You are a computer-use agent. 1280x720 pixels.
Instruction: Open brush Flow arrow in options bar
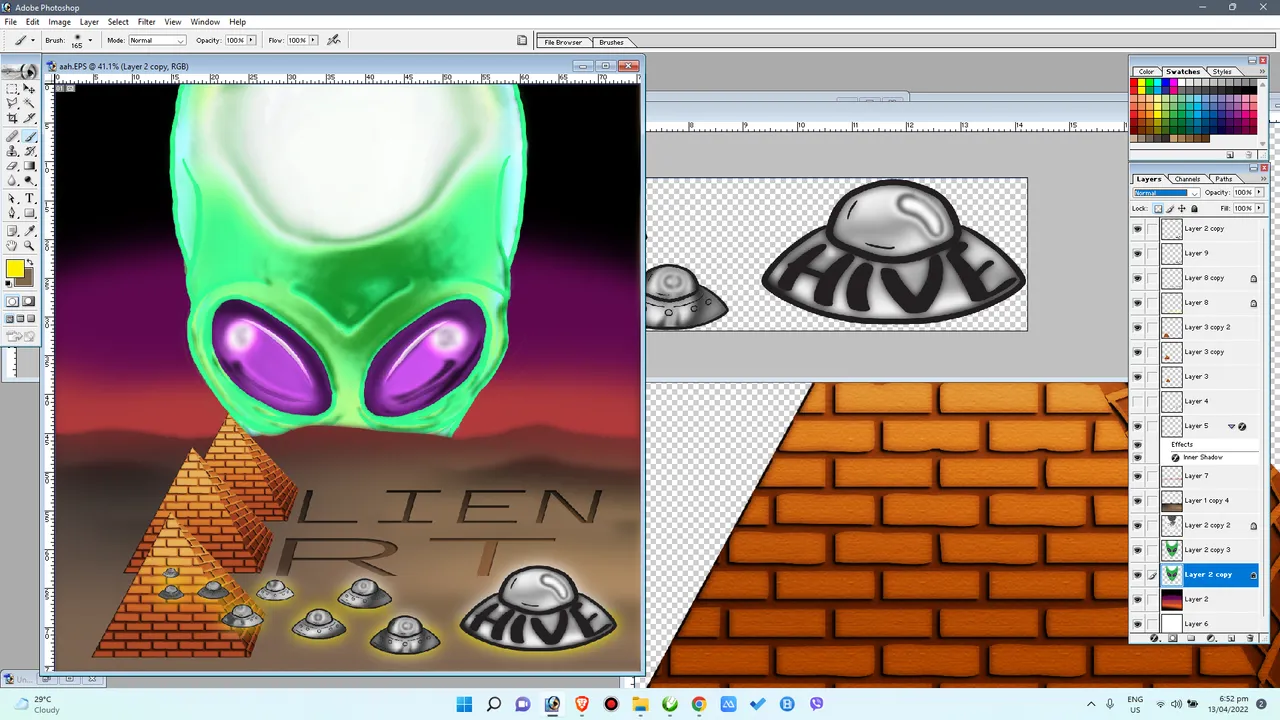coord(313,40)
